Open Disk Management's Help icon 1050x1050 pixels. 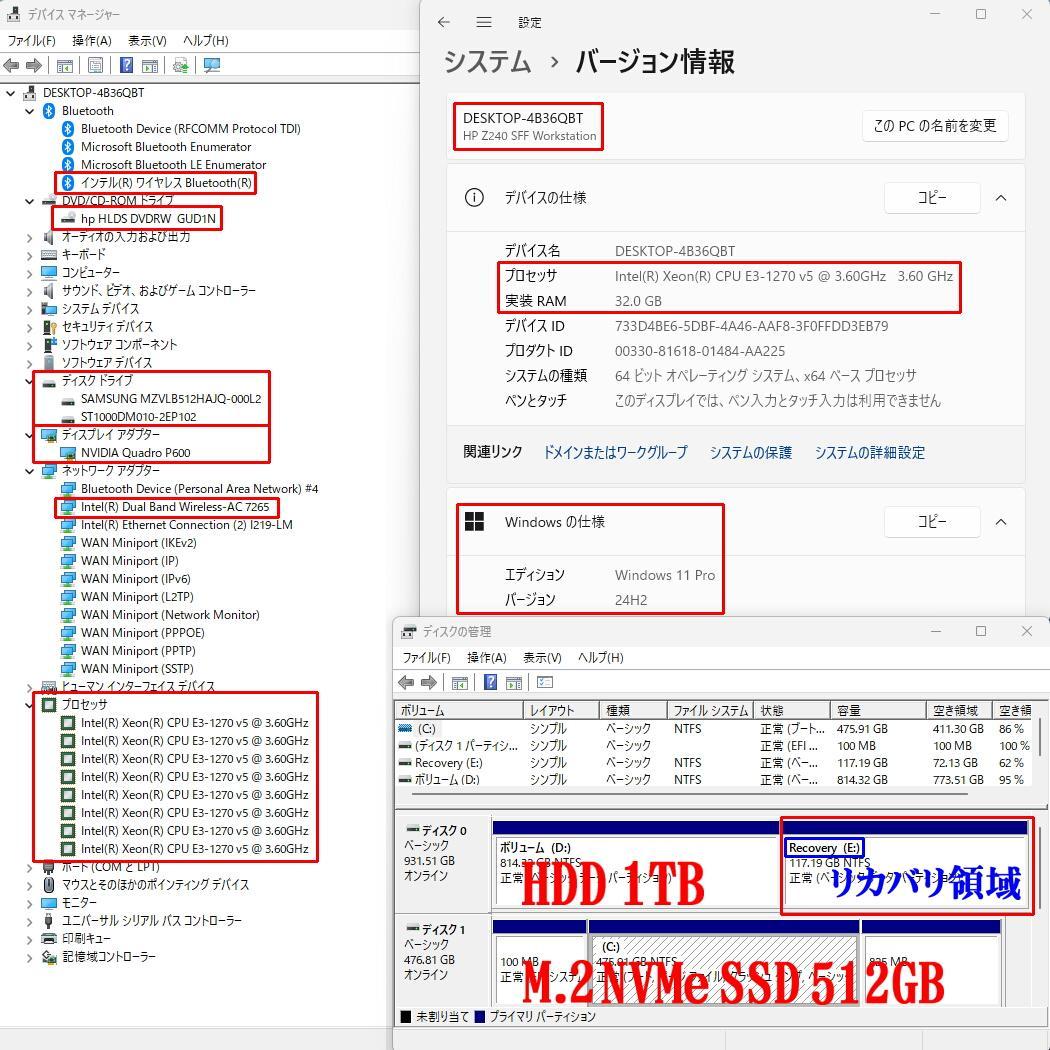coord(489,682)
